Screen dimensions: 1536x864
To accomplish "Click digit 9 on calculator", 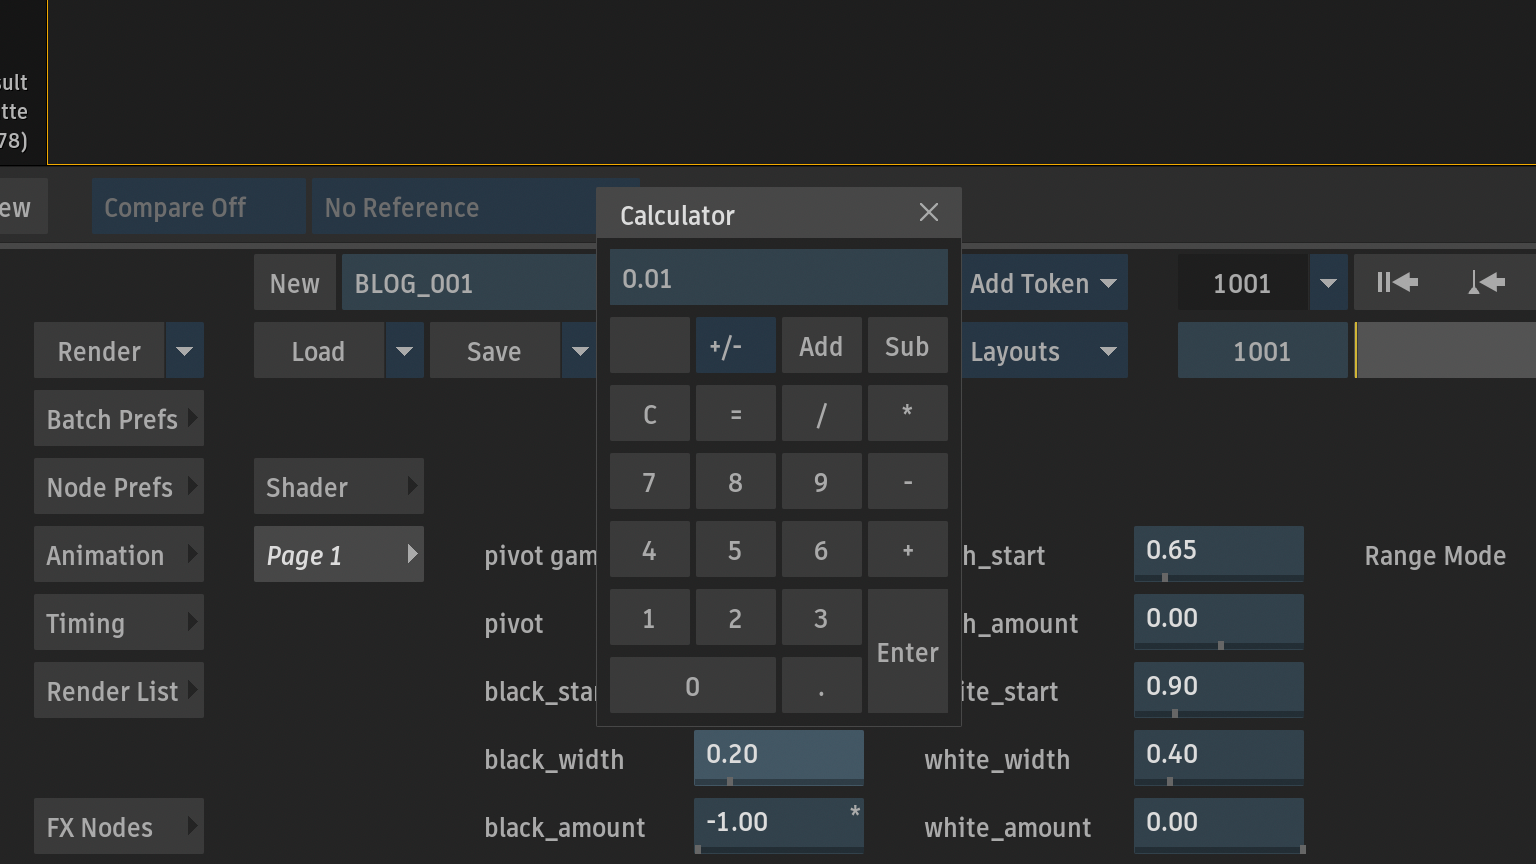I will pyautogui.click(x=822, y=482).
